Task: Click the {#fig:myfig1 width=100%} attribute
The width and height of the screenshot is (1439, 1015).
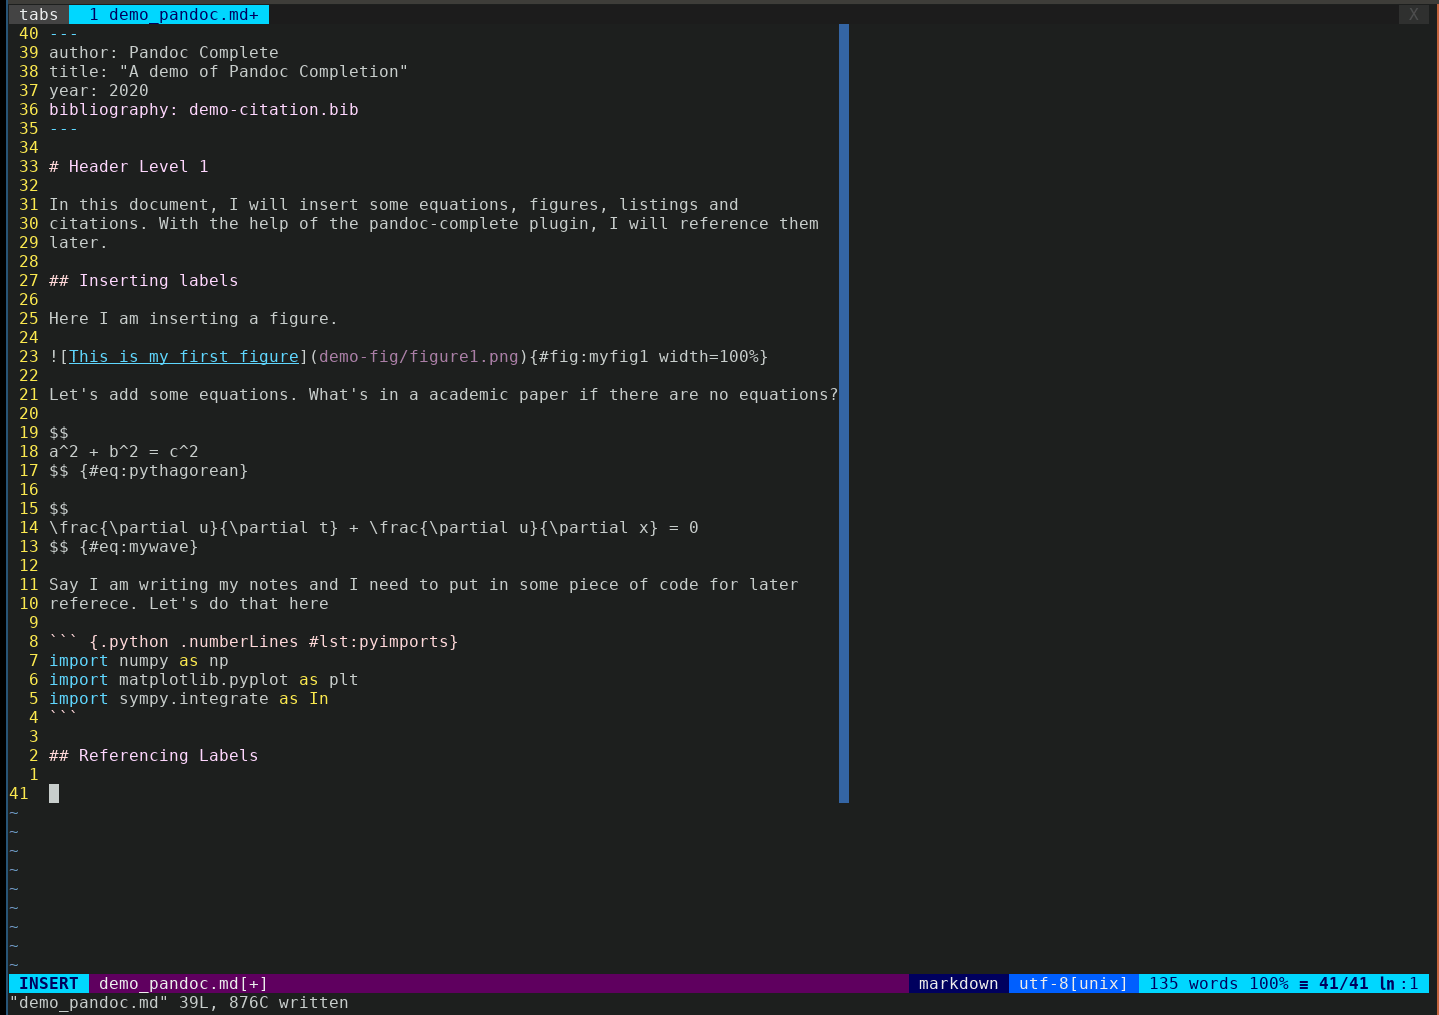Action: click(x=649, y=356)
